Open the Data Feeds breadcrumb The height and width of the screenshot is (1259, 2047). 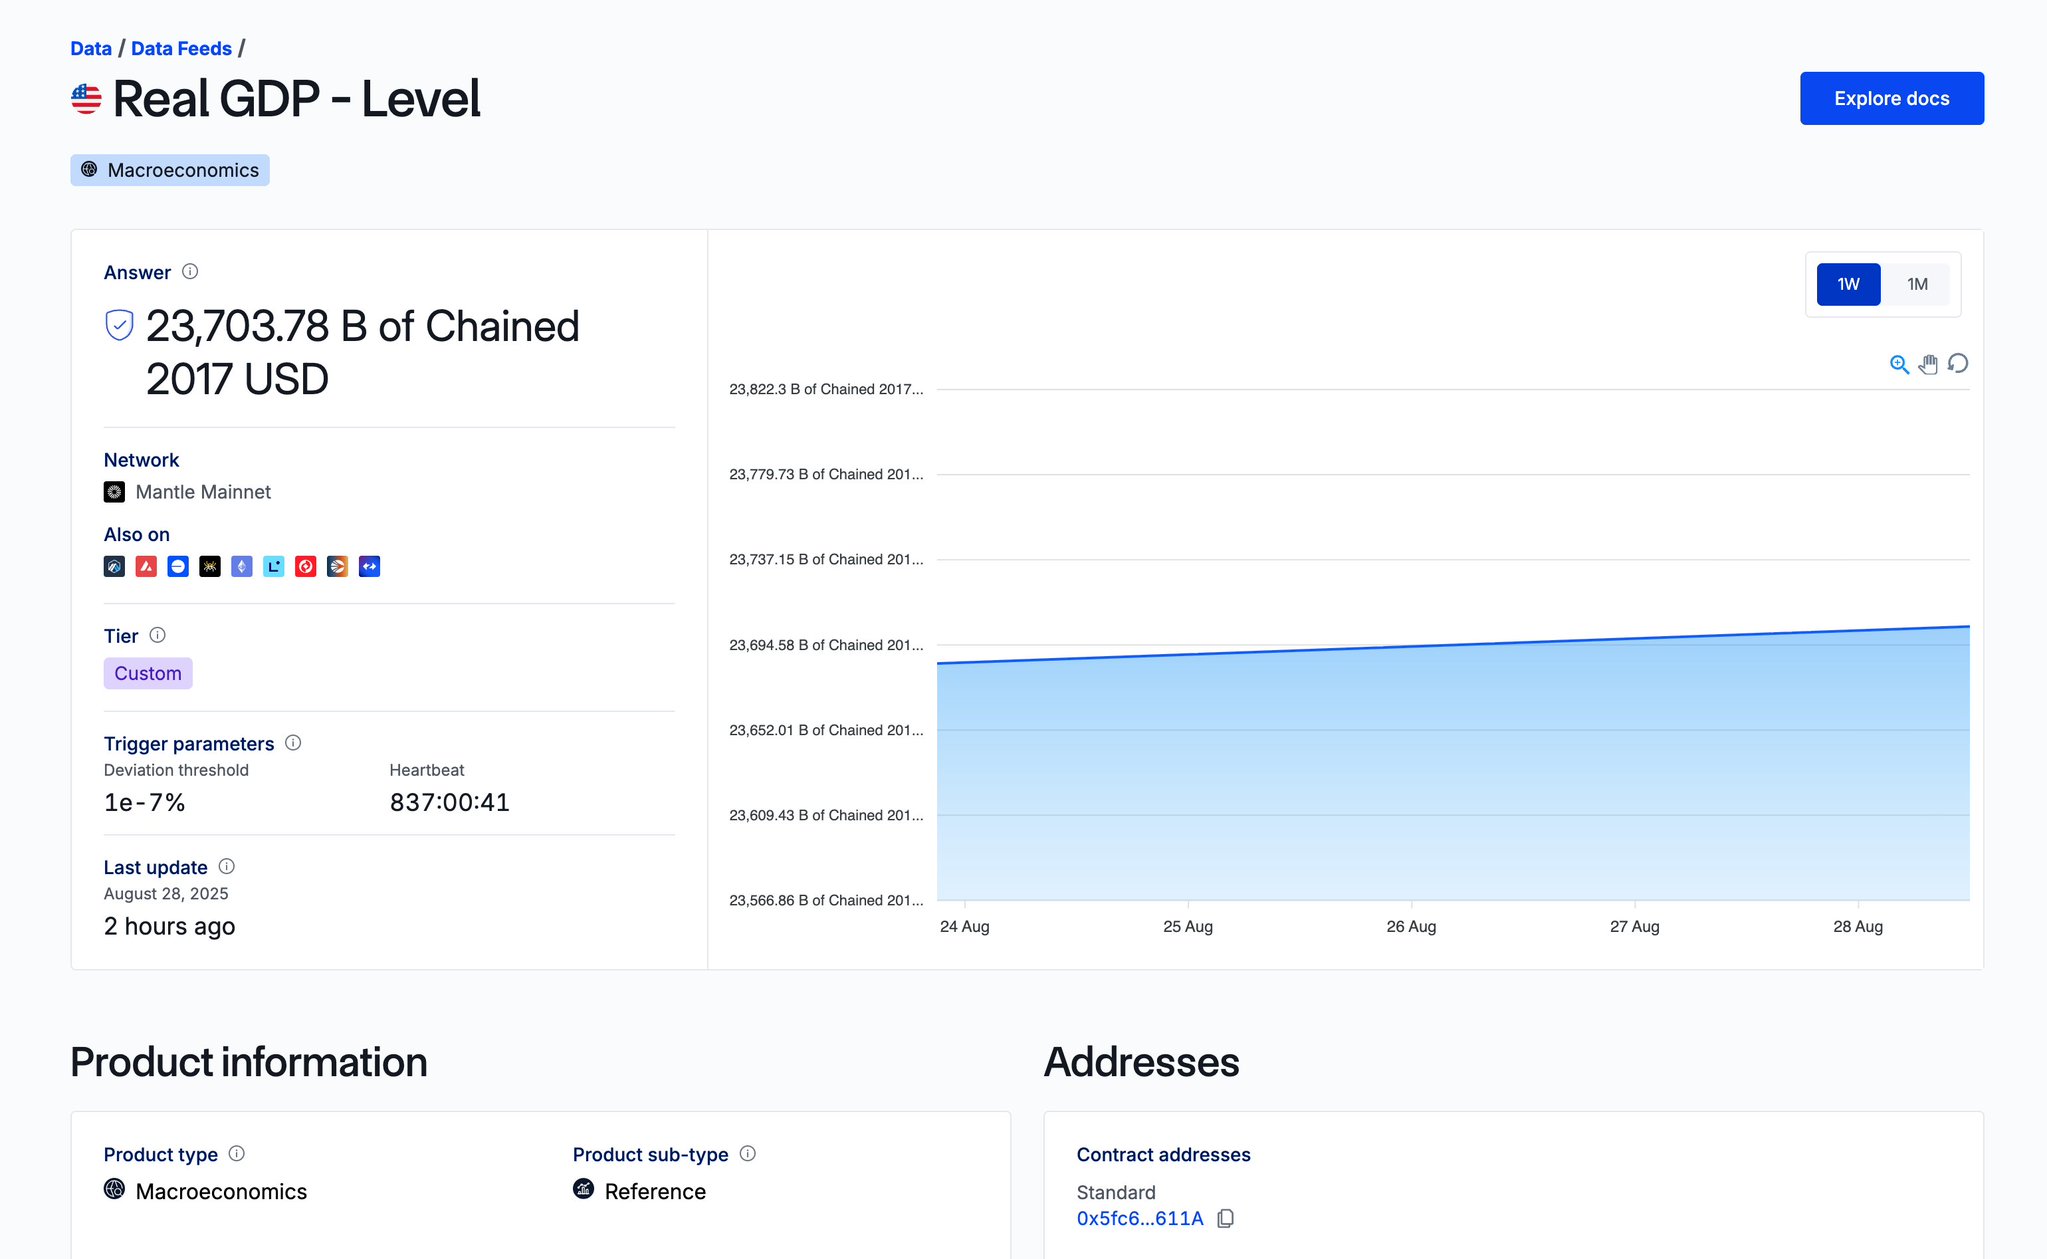(x=181, y=48)
